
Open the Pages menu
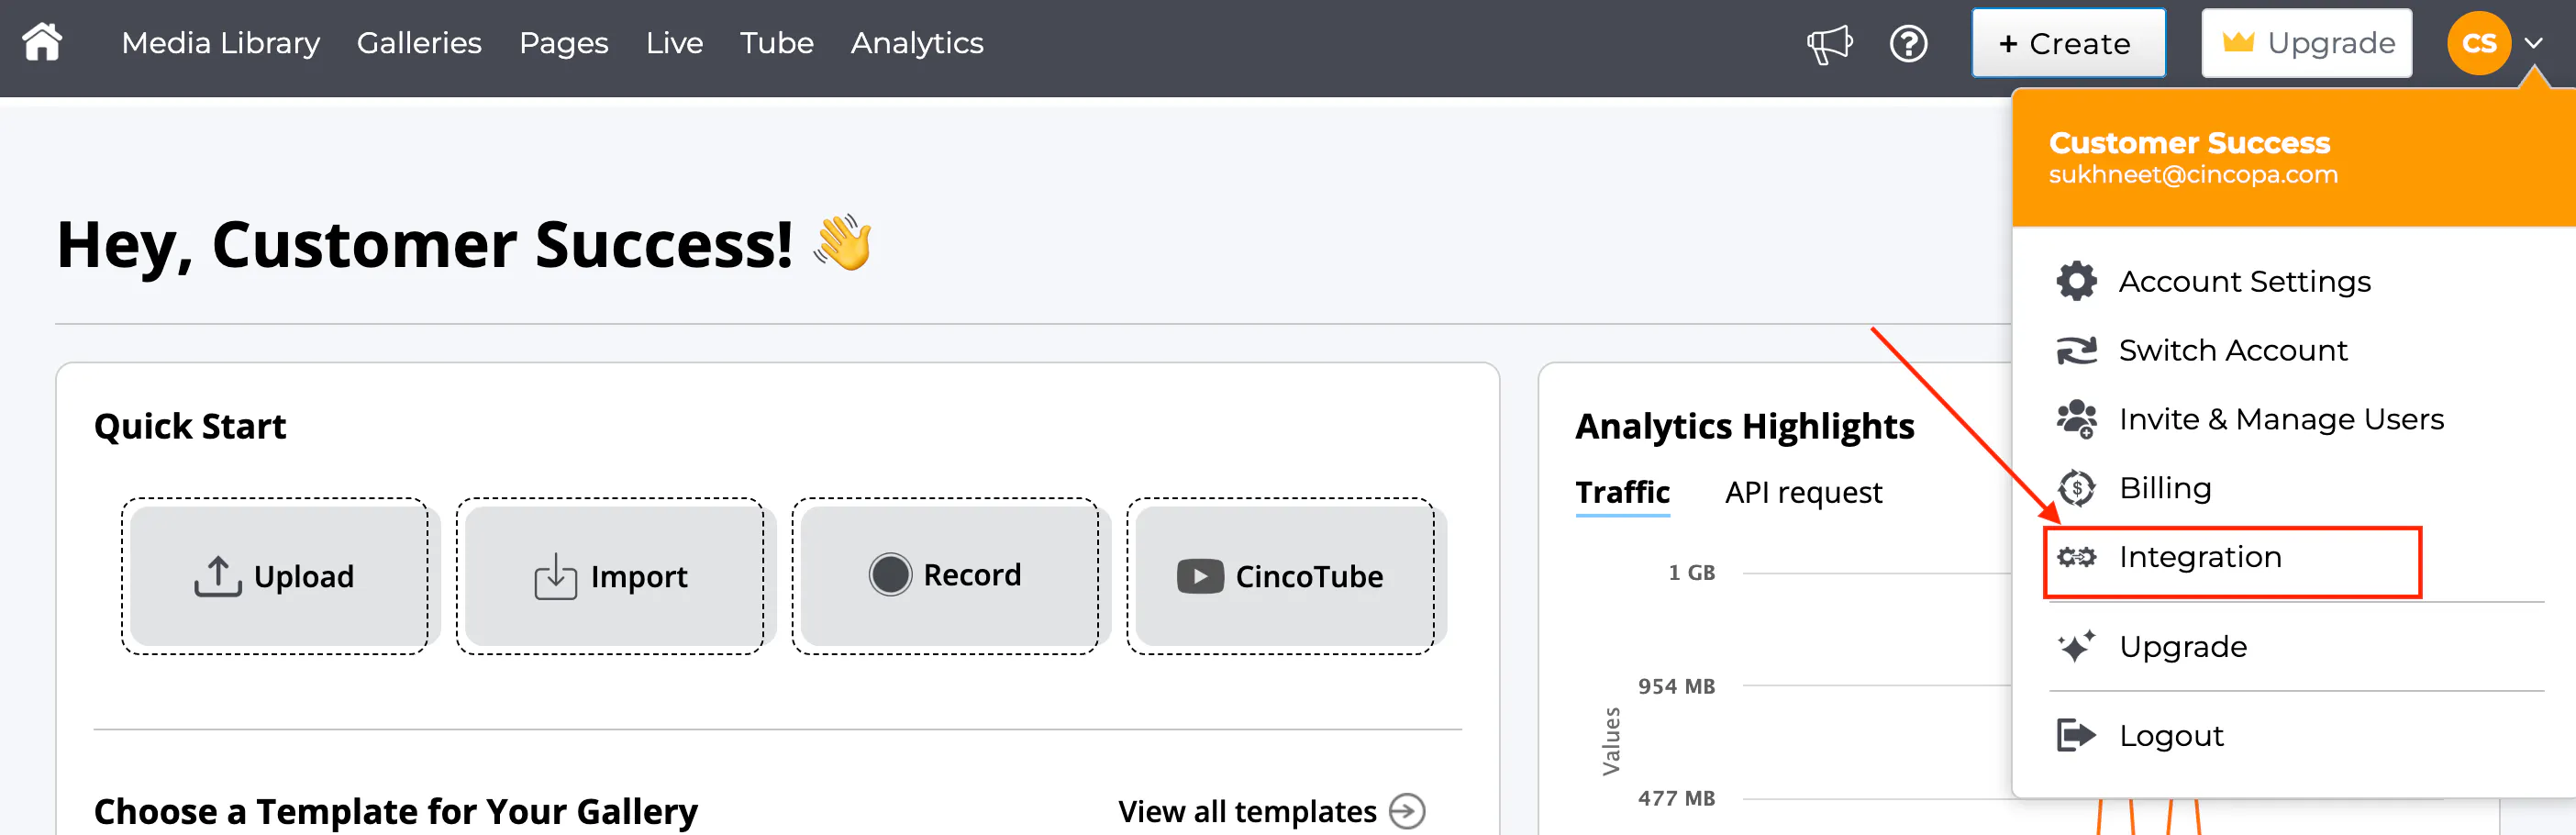click(563, 43)
